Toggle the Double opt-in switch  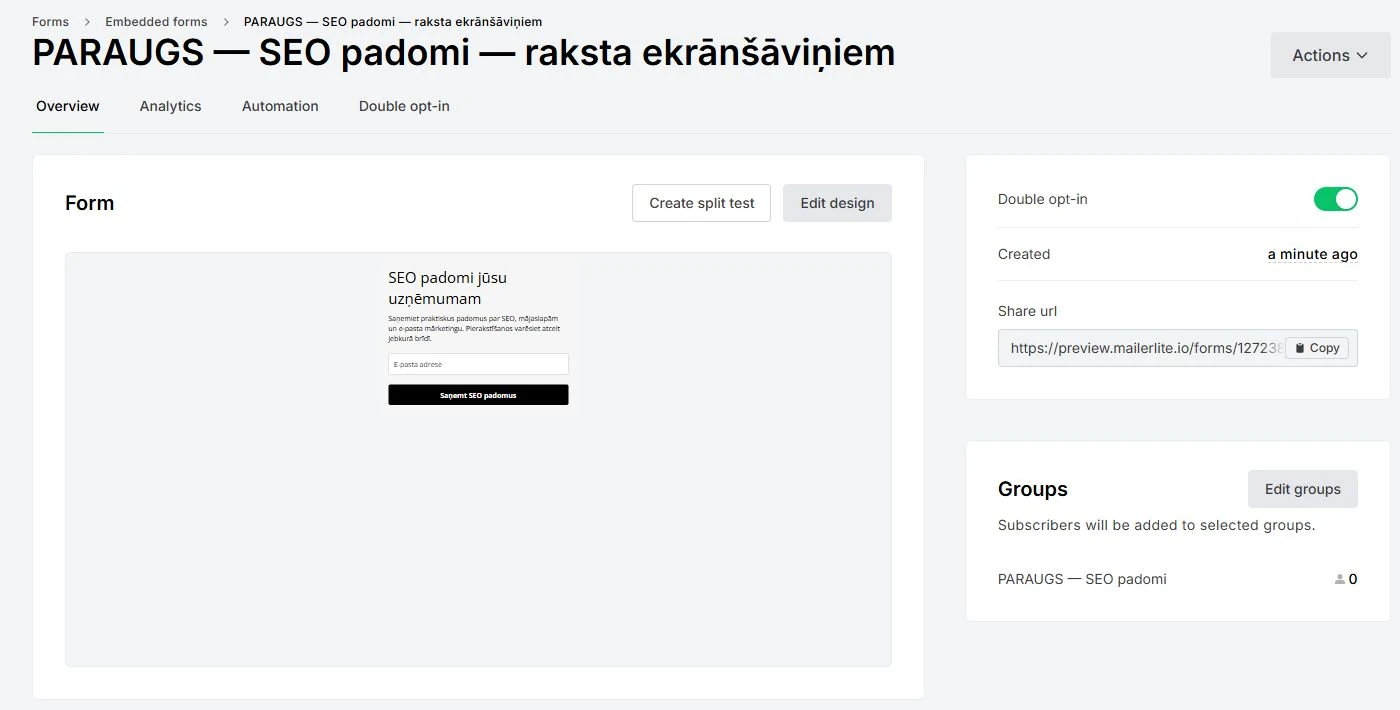[1335, 199]
